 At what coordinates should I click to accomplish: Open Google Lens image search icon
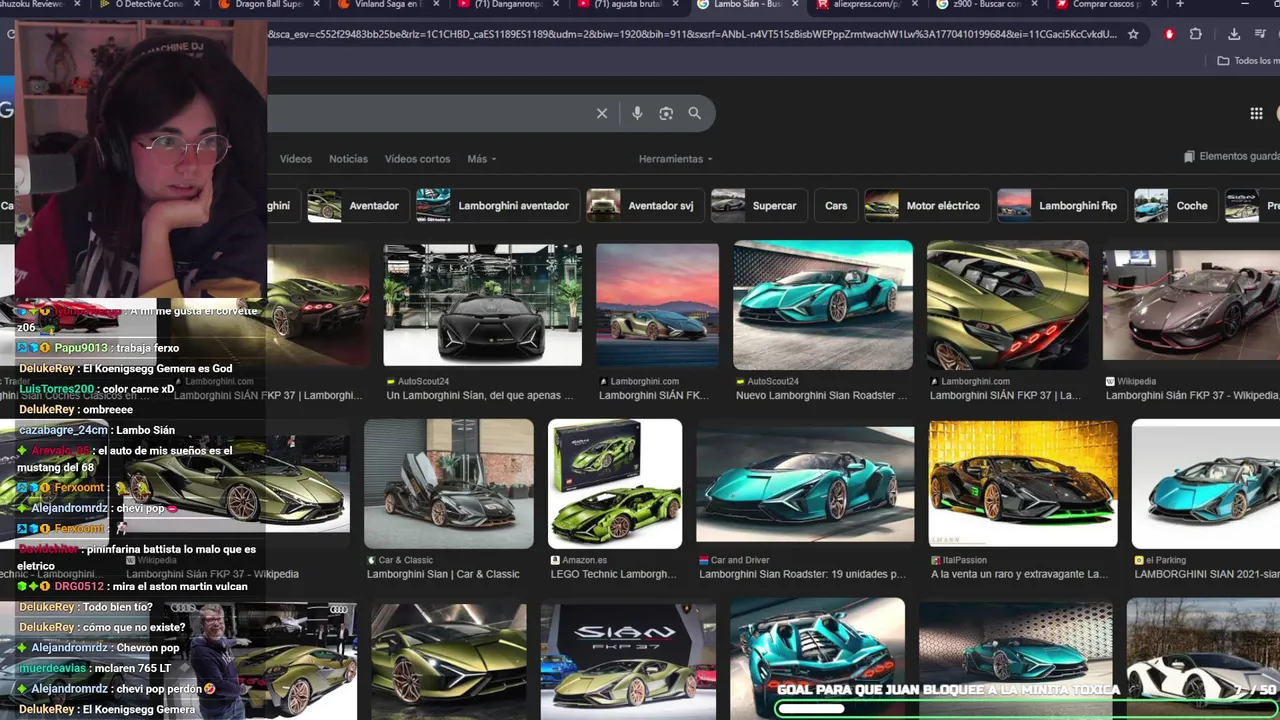pos(666,113)
